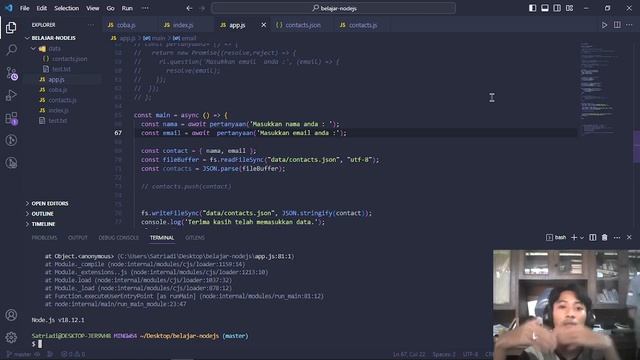Image resolution: width=640 pixels, height=360 pixels.
Task: Open the Manage gear icon
Action: [x=11, y=337]
